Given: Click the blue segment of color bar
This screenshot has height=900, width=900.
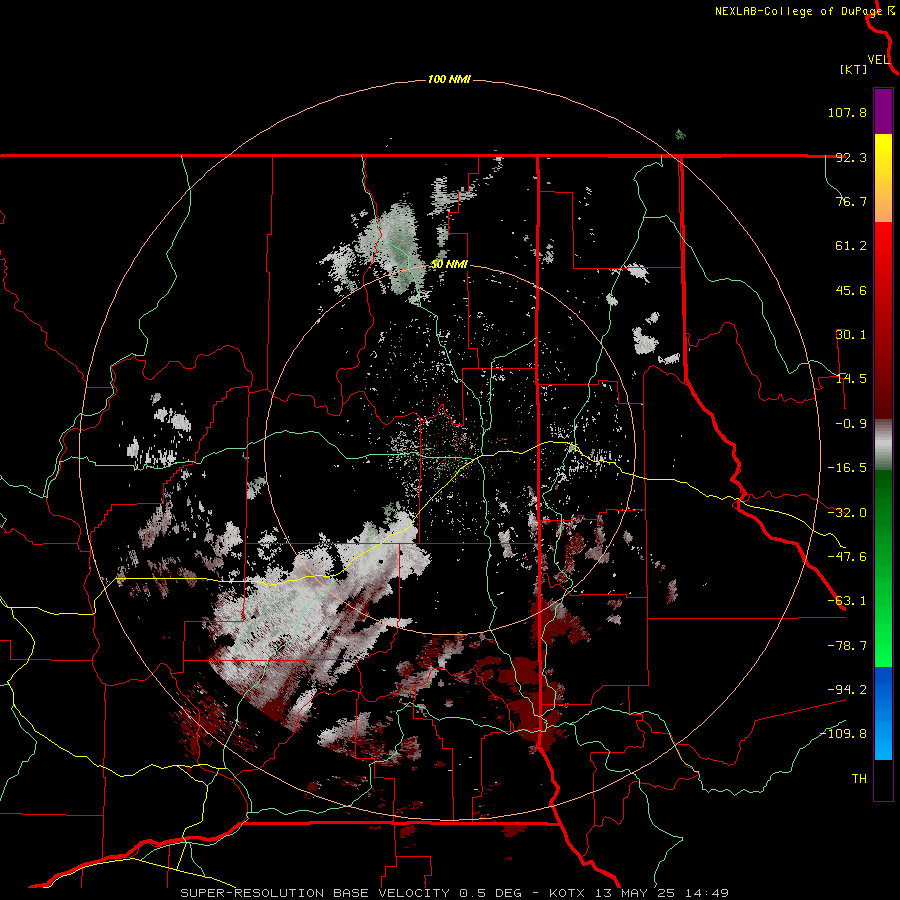Looking at the screenshot, I should [x=883, y=713].
